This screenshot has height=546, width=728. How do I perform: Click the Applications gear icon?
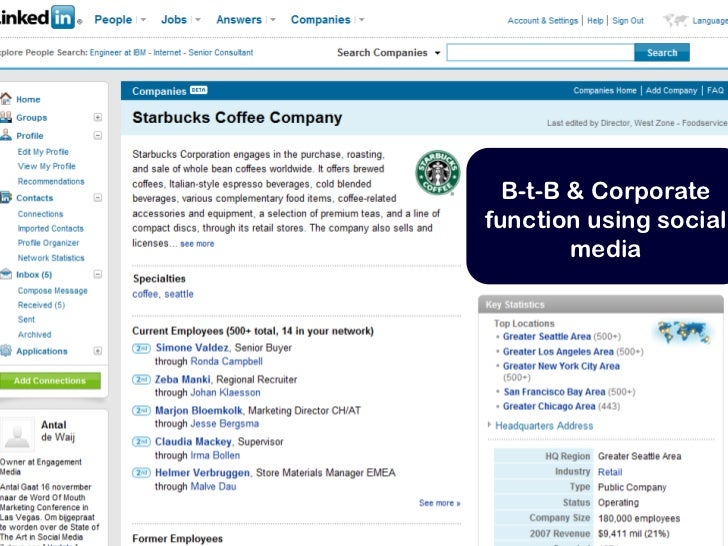point(6,351)
